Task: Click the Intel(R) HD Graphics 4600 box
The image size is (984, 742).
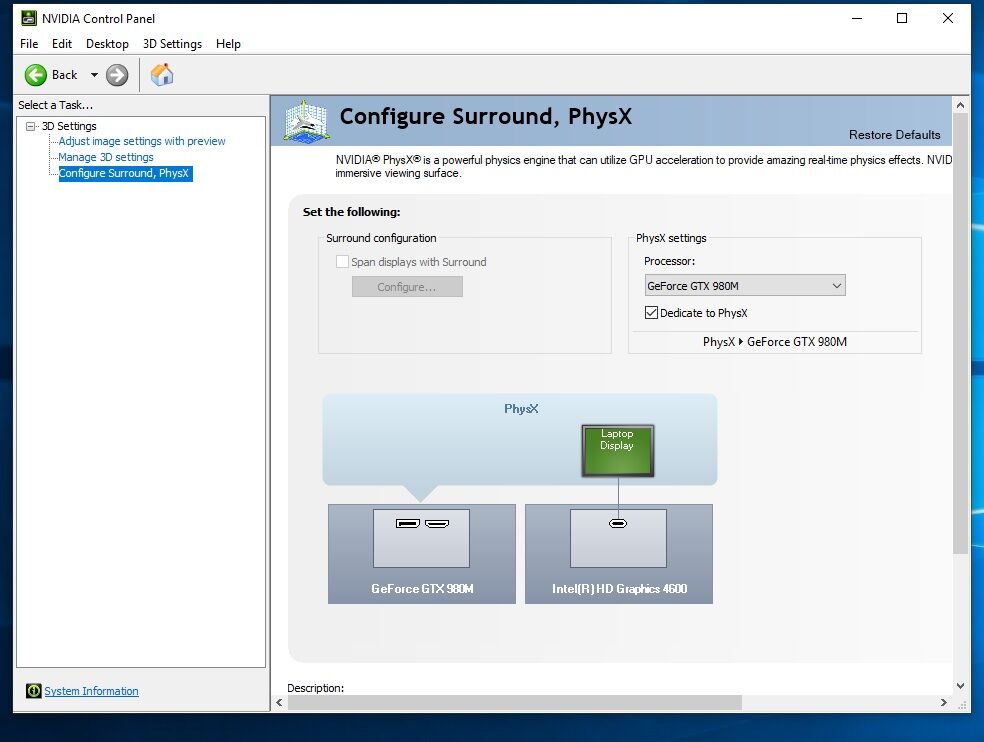Action: coord(619,554)
